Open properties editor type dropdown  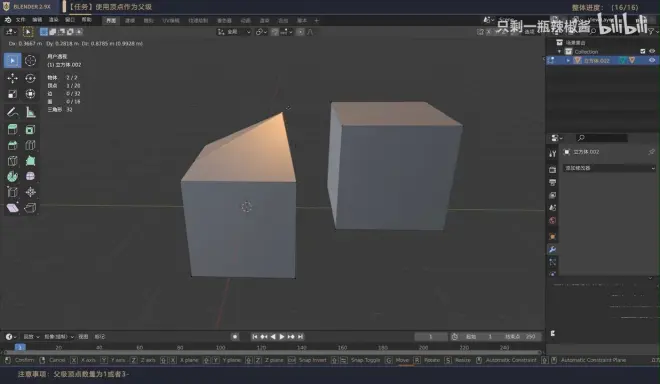click(x=557, y=138)
